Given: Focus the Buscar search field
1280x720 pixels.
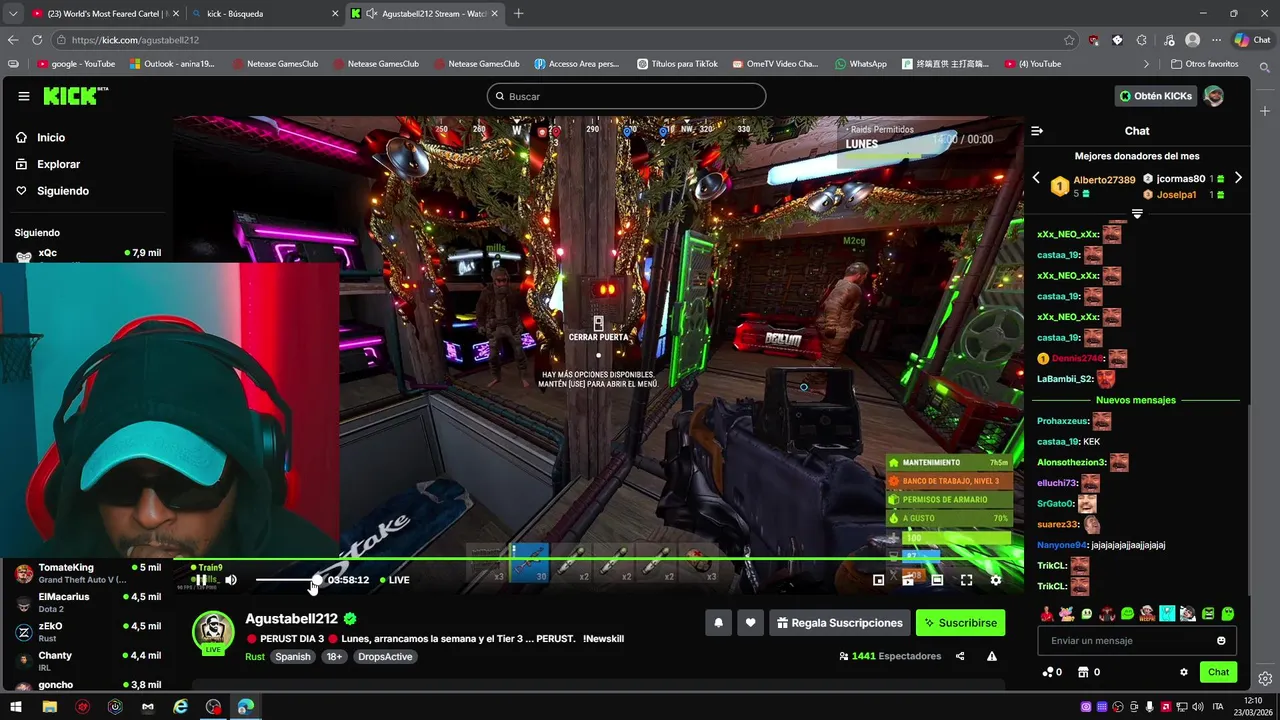Looking at the screenshot, I should click(x=627, y=96).
